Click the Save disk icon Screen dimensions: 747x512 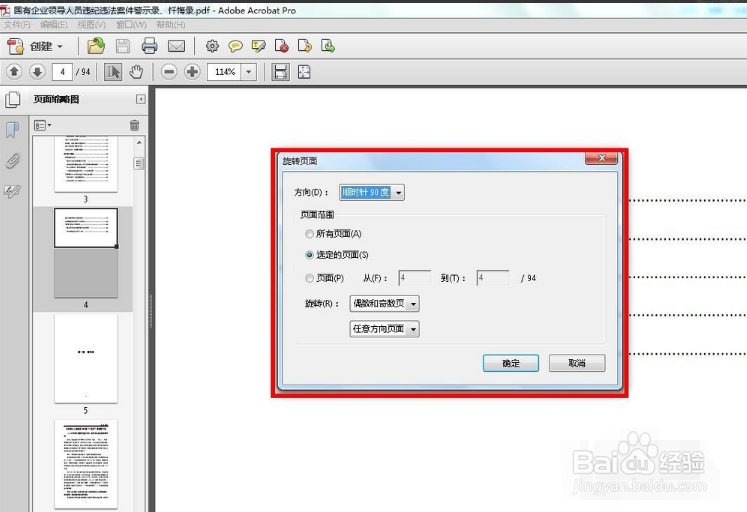point(123,46)
